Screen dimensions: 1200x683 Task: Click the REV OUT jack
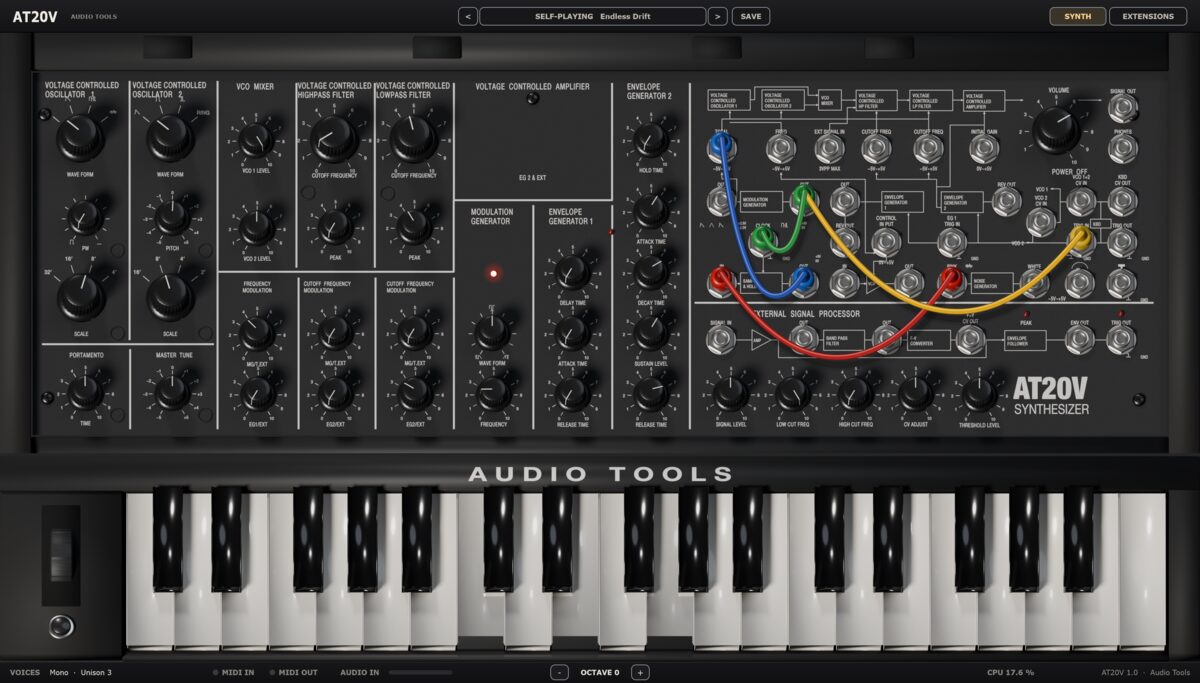[x=1006, y=202]
